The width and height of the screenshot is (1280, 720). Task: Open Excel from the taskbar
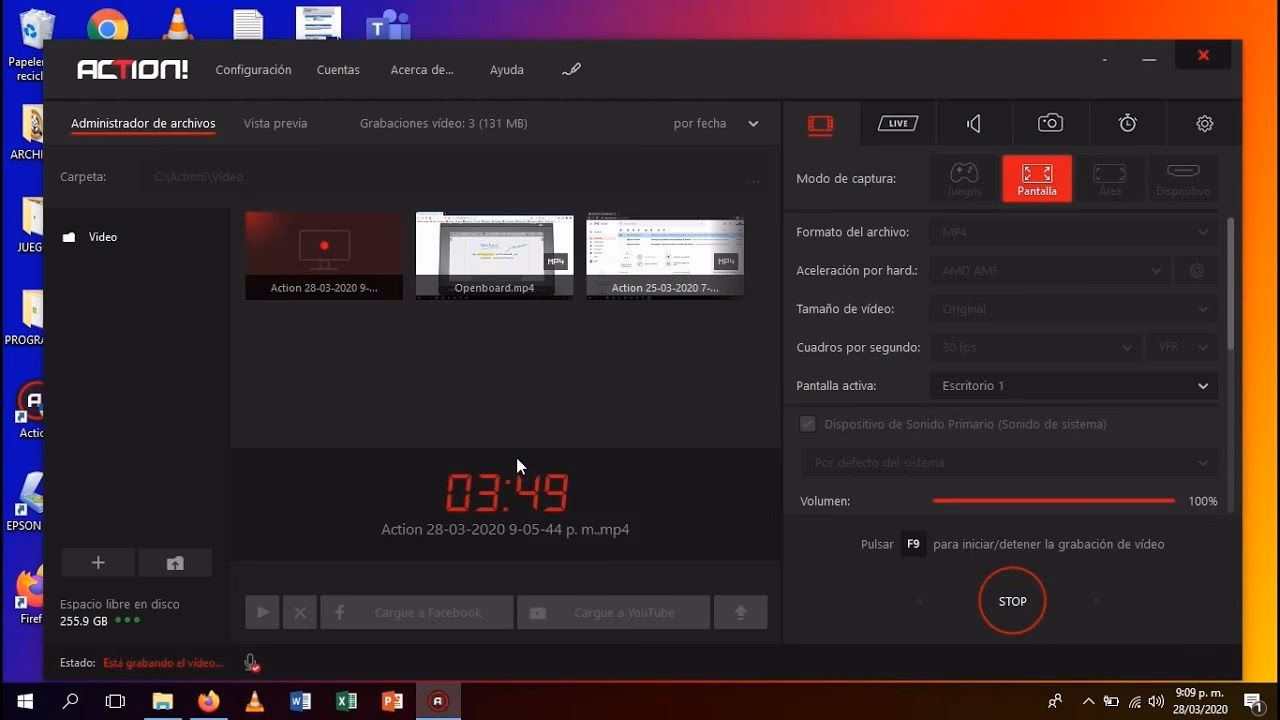coord(346,701)
